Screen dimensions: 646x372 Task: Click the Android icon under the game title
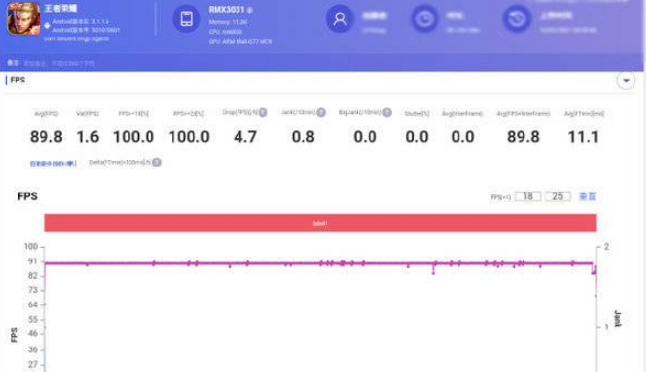[x=47, y=26]
